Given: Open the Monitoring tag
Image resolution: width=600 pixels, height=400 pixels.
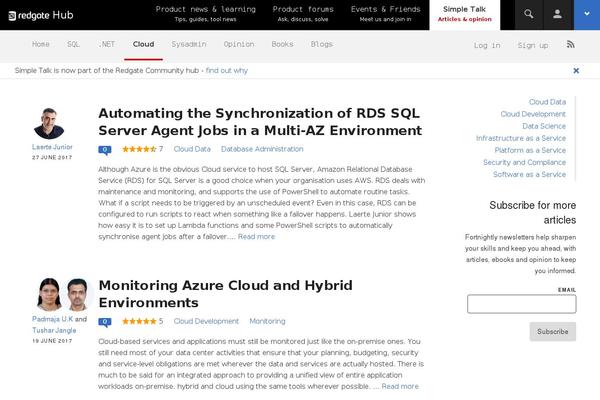Looking at the screenshot, I should tap(267, 321).
